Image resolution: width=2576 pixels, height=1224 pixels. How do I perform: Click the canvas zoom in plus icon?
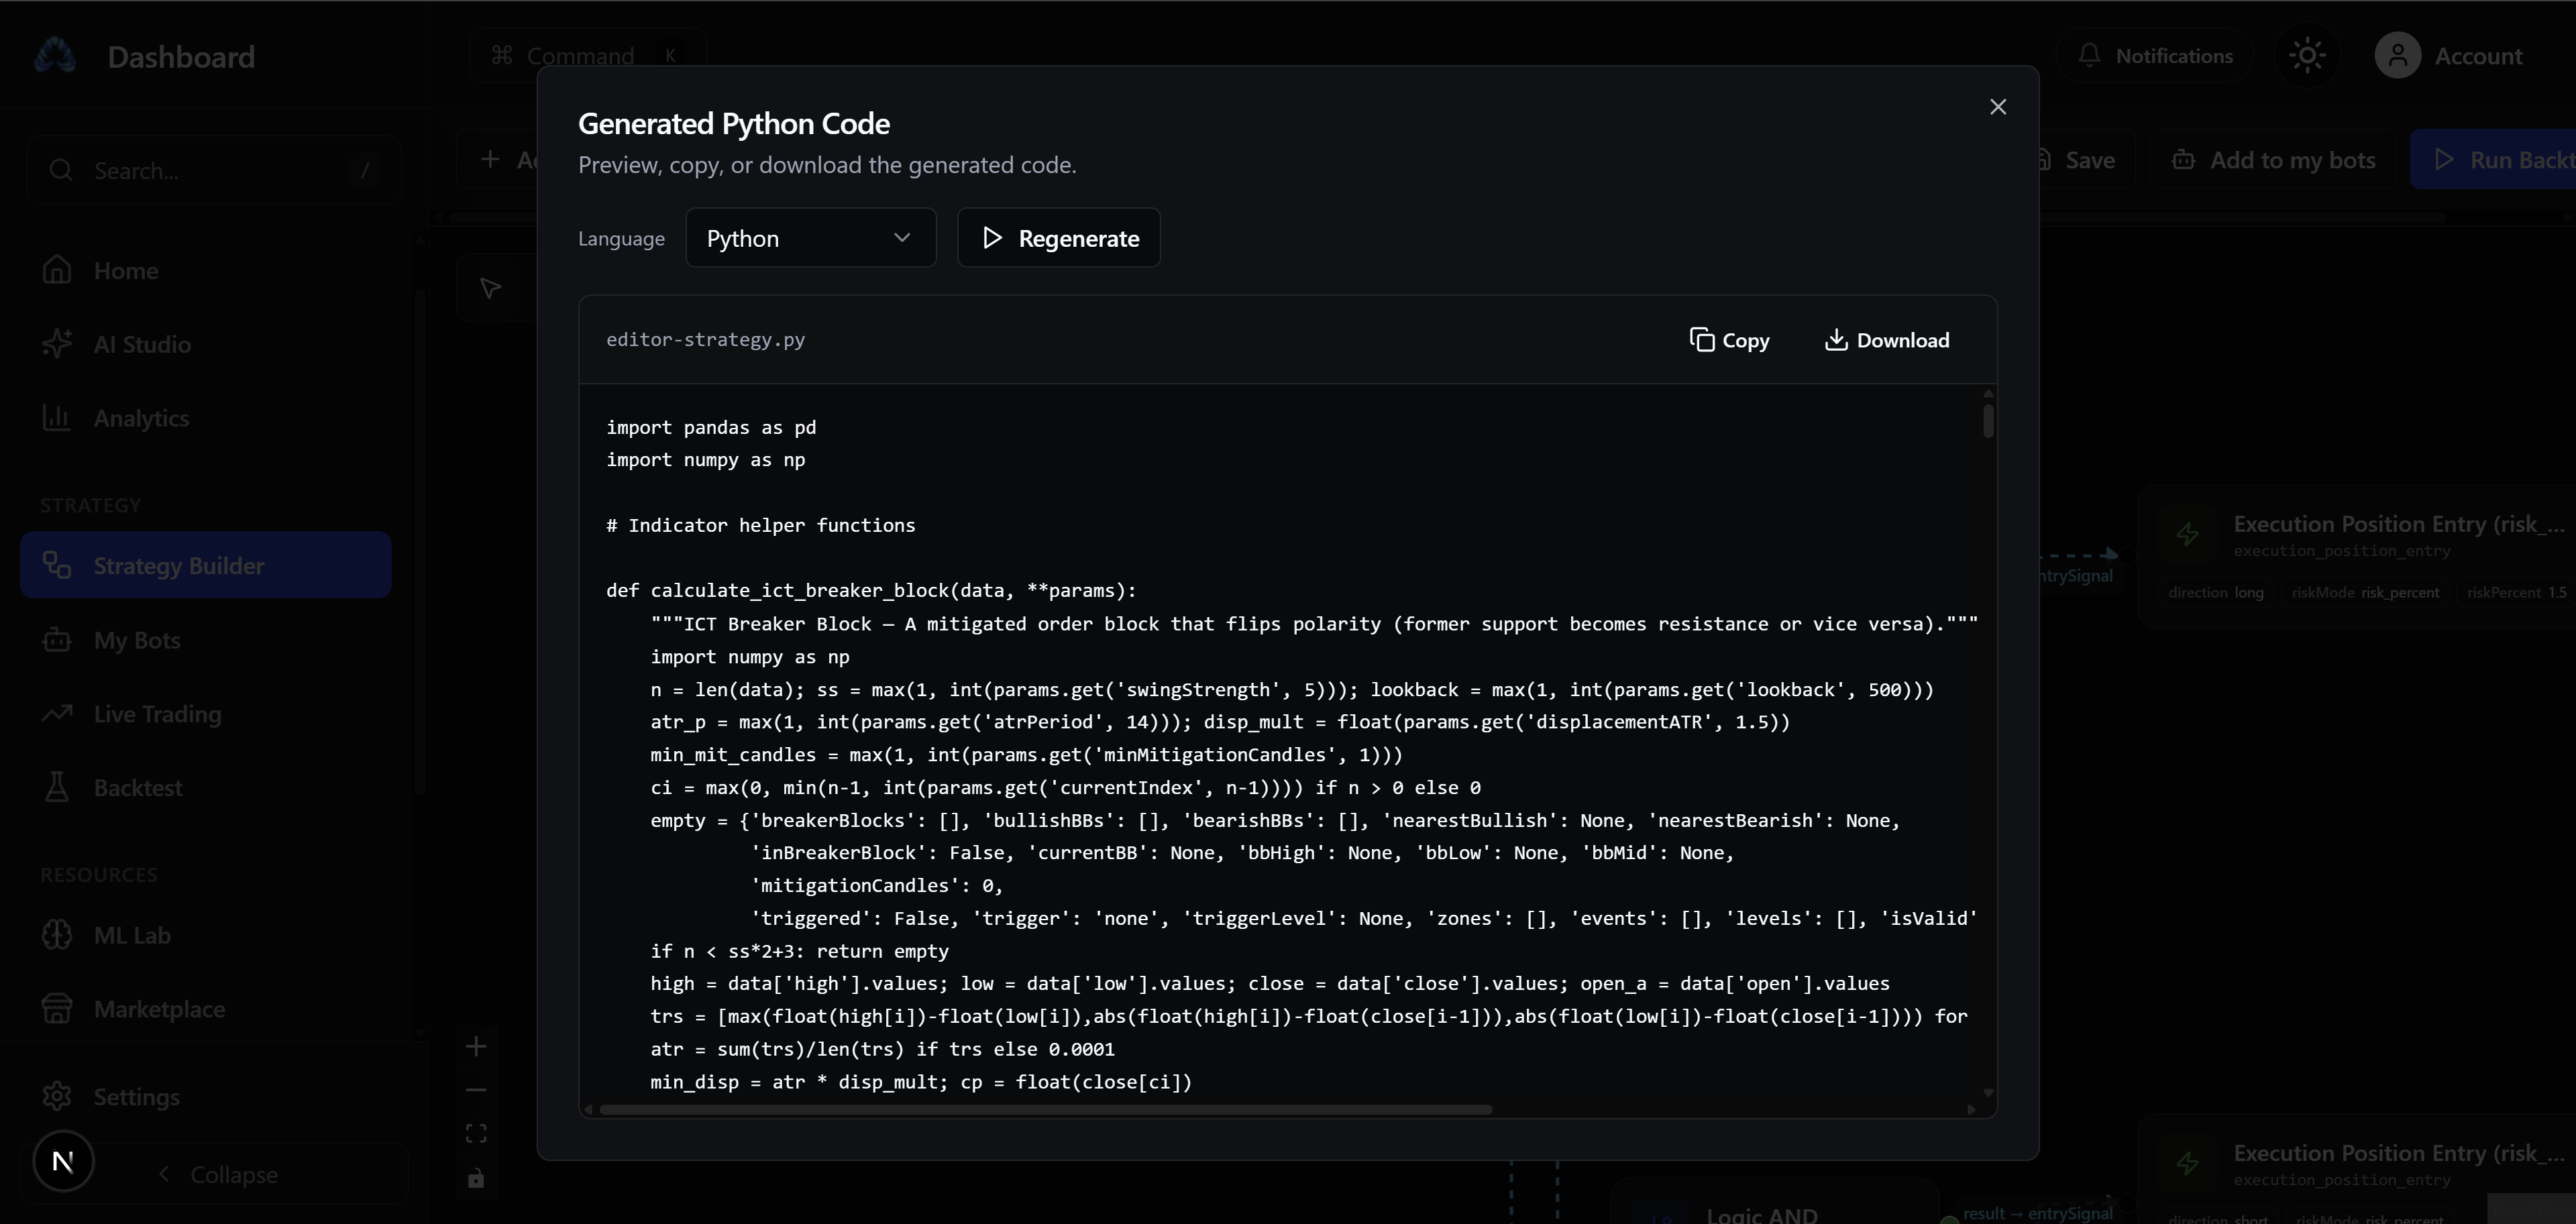pos(476,1046)
